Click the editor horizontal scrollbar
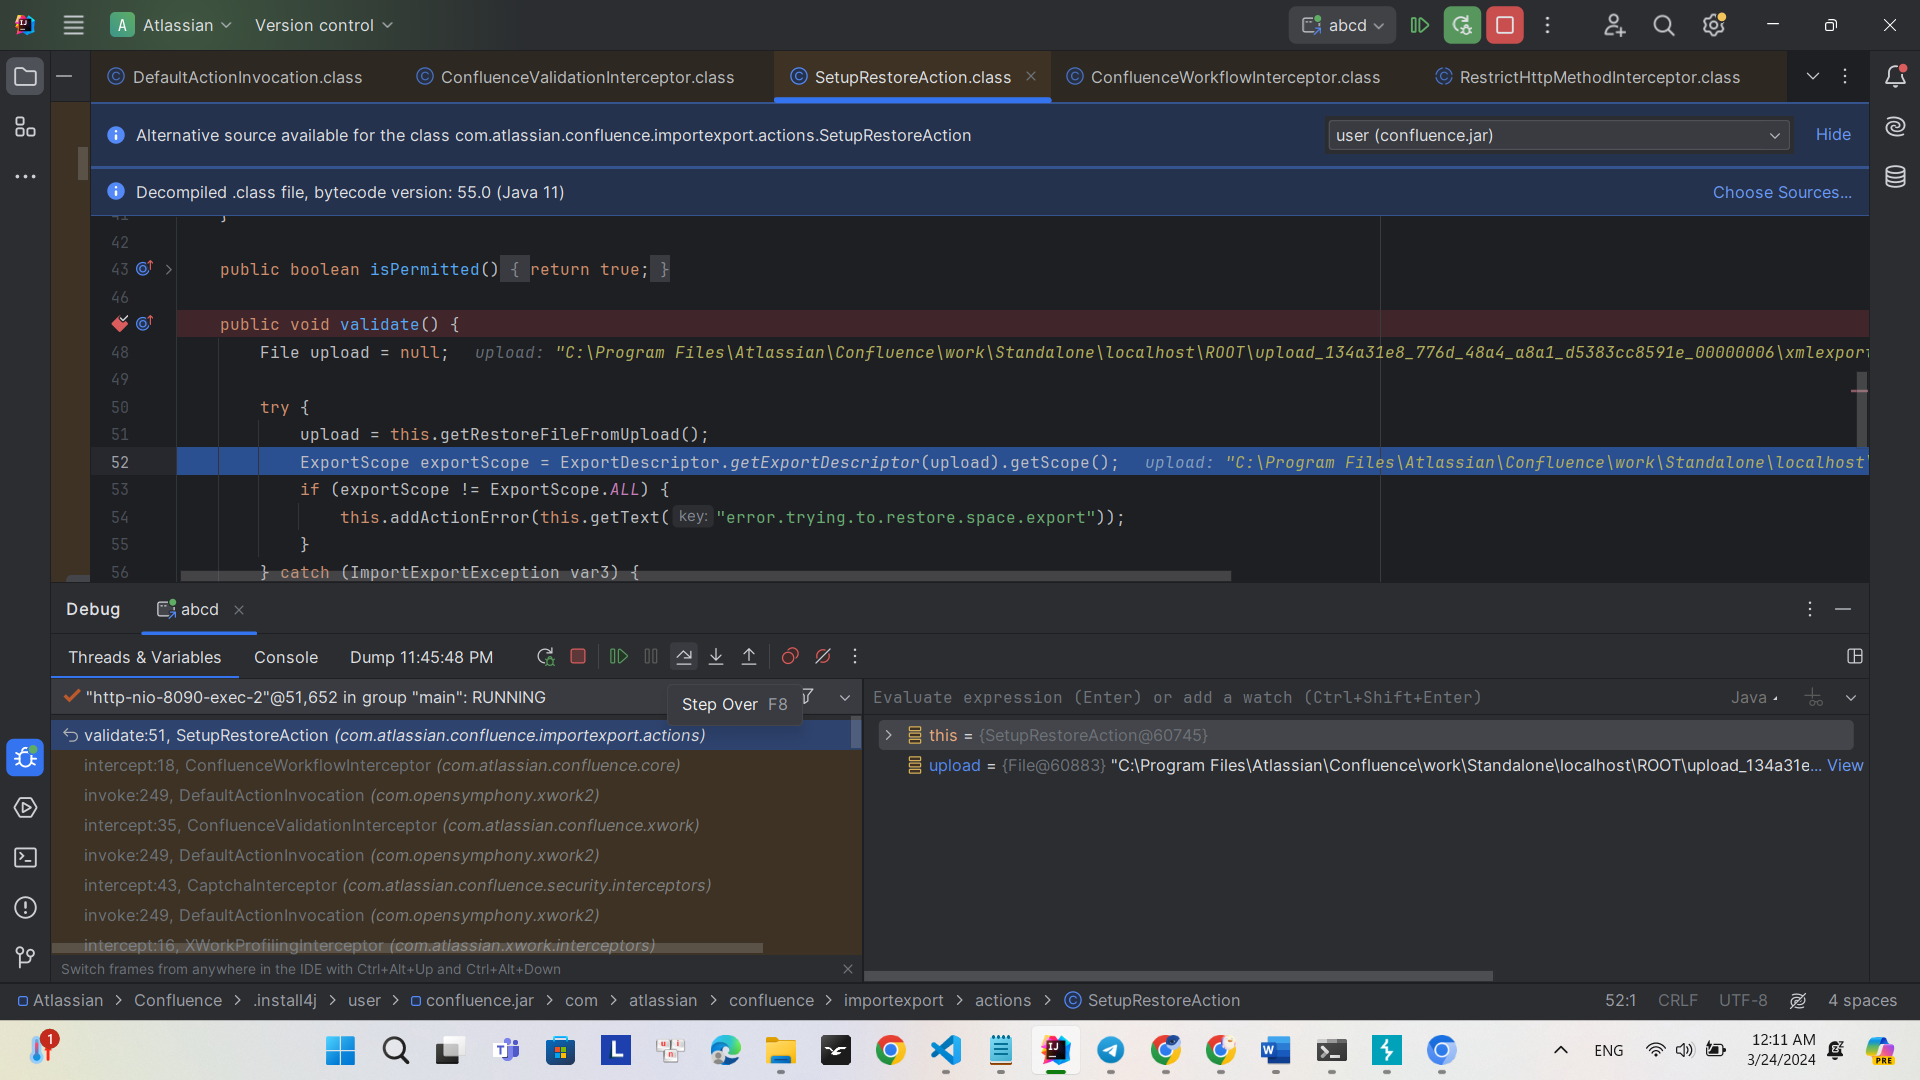The height and width of the screenshot is (1080, 1920). click(x=705, y=576)
